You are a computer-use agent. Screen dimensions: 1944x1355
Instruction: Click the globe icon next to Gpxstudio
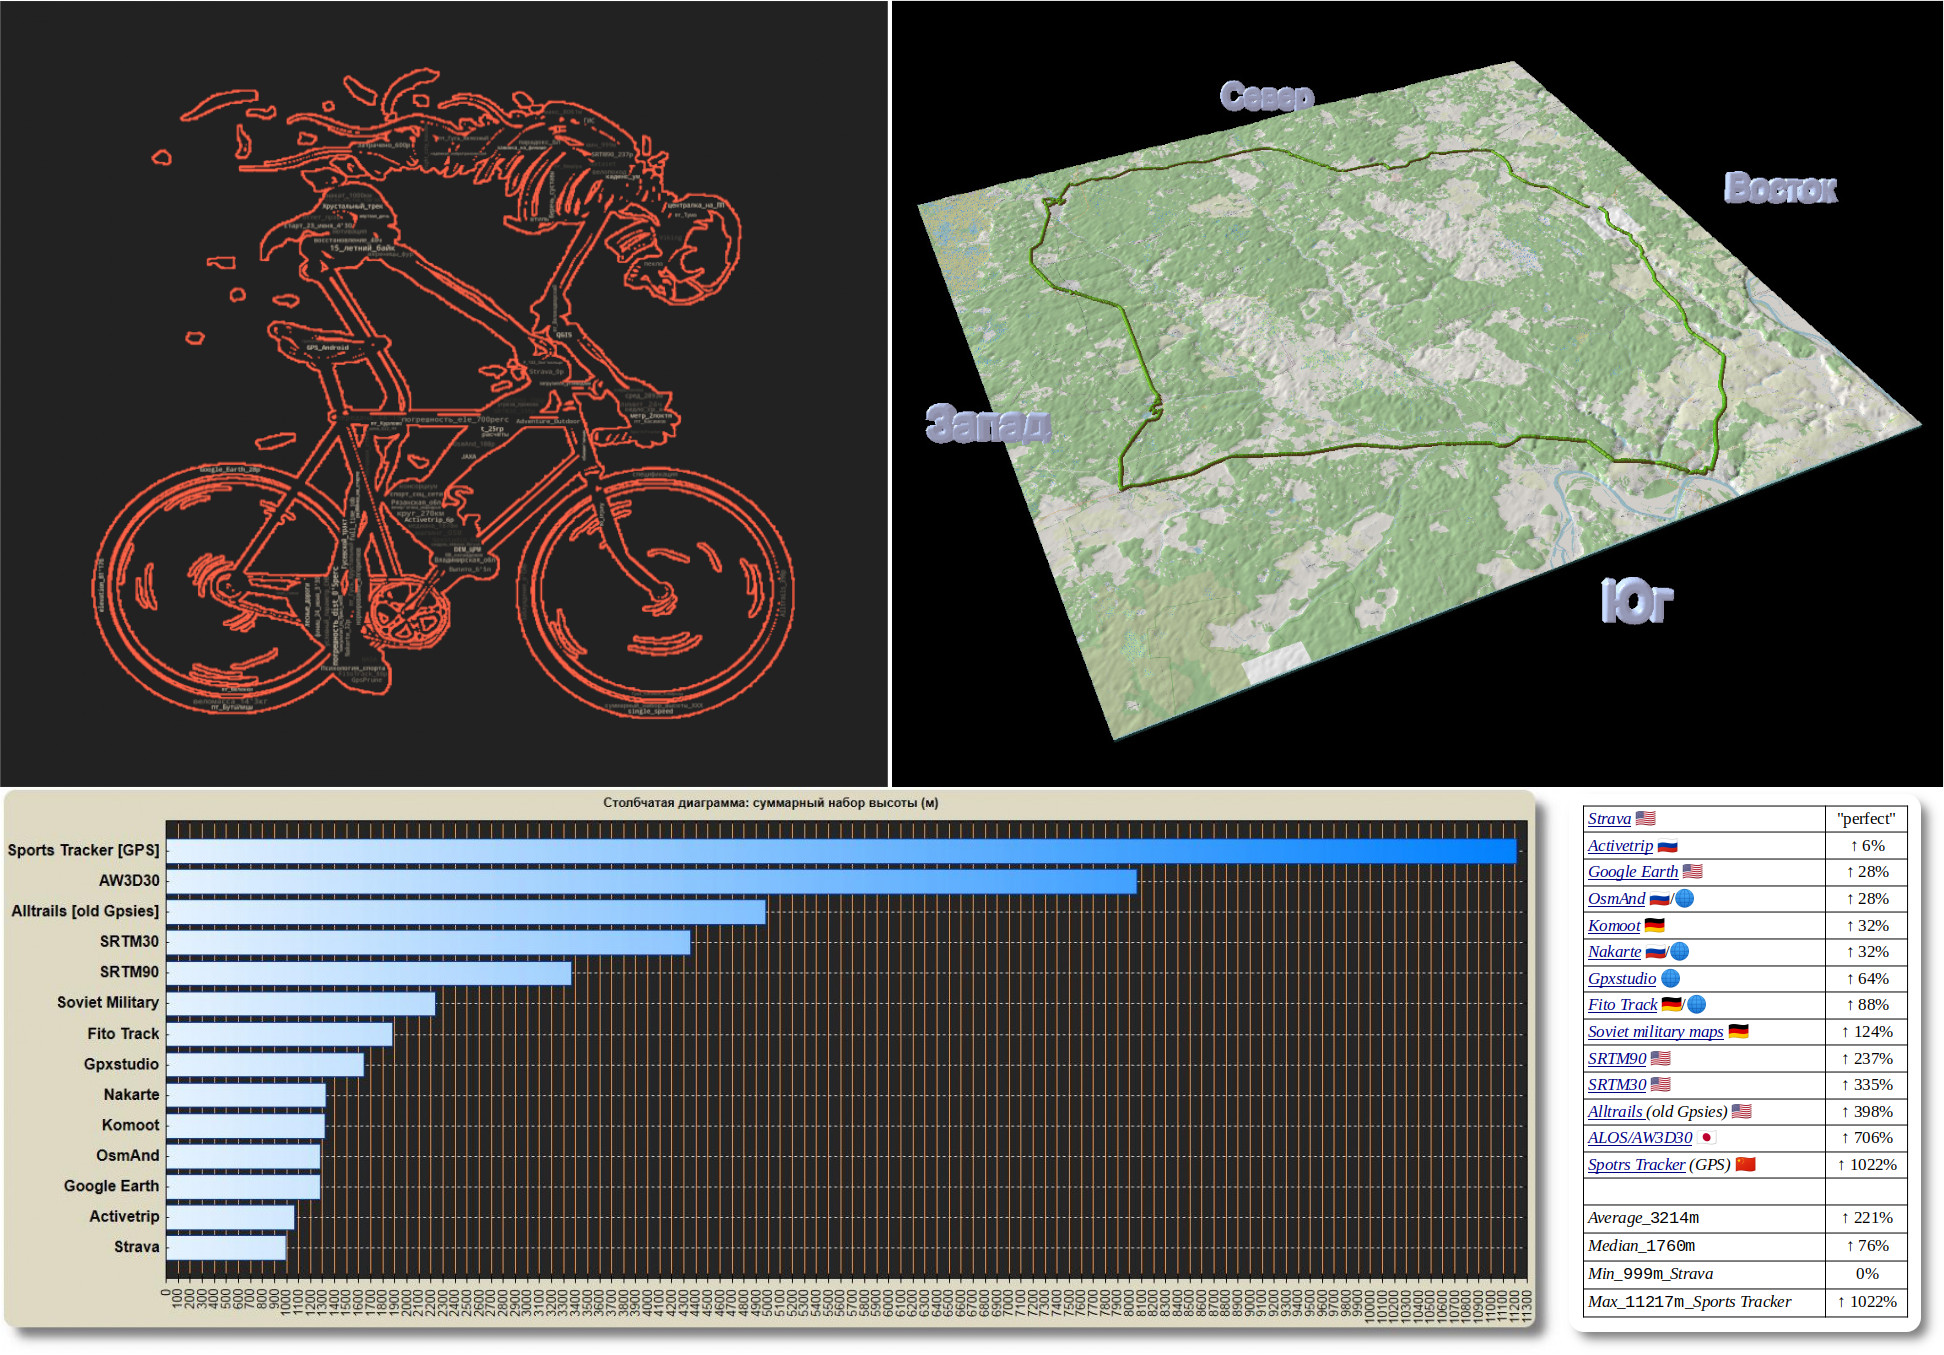[x=1670, y=978]
